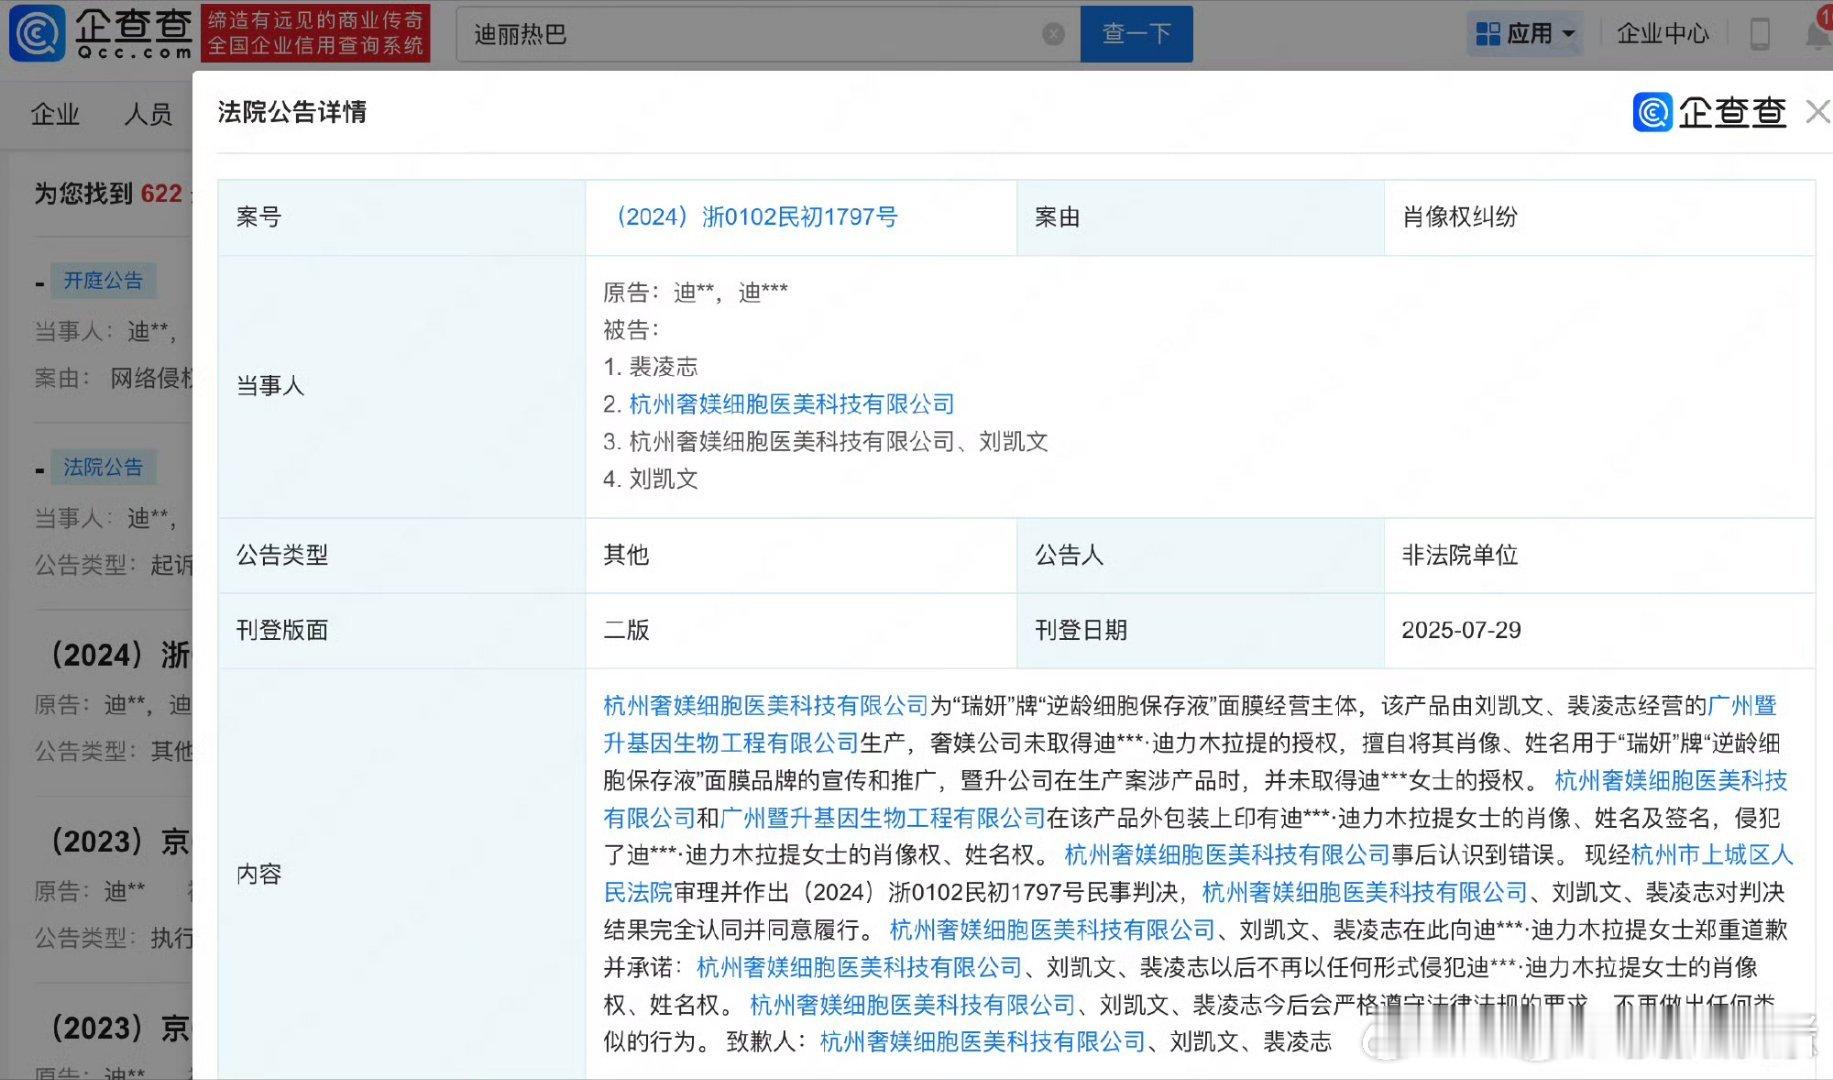Viewport: 1833px width, 1080px height.
Task: Click the mobile phone icon in header
Action: coord(1760,34)
